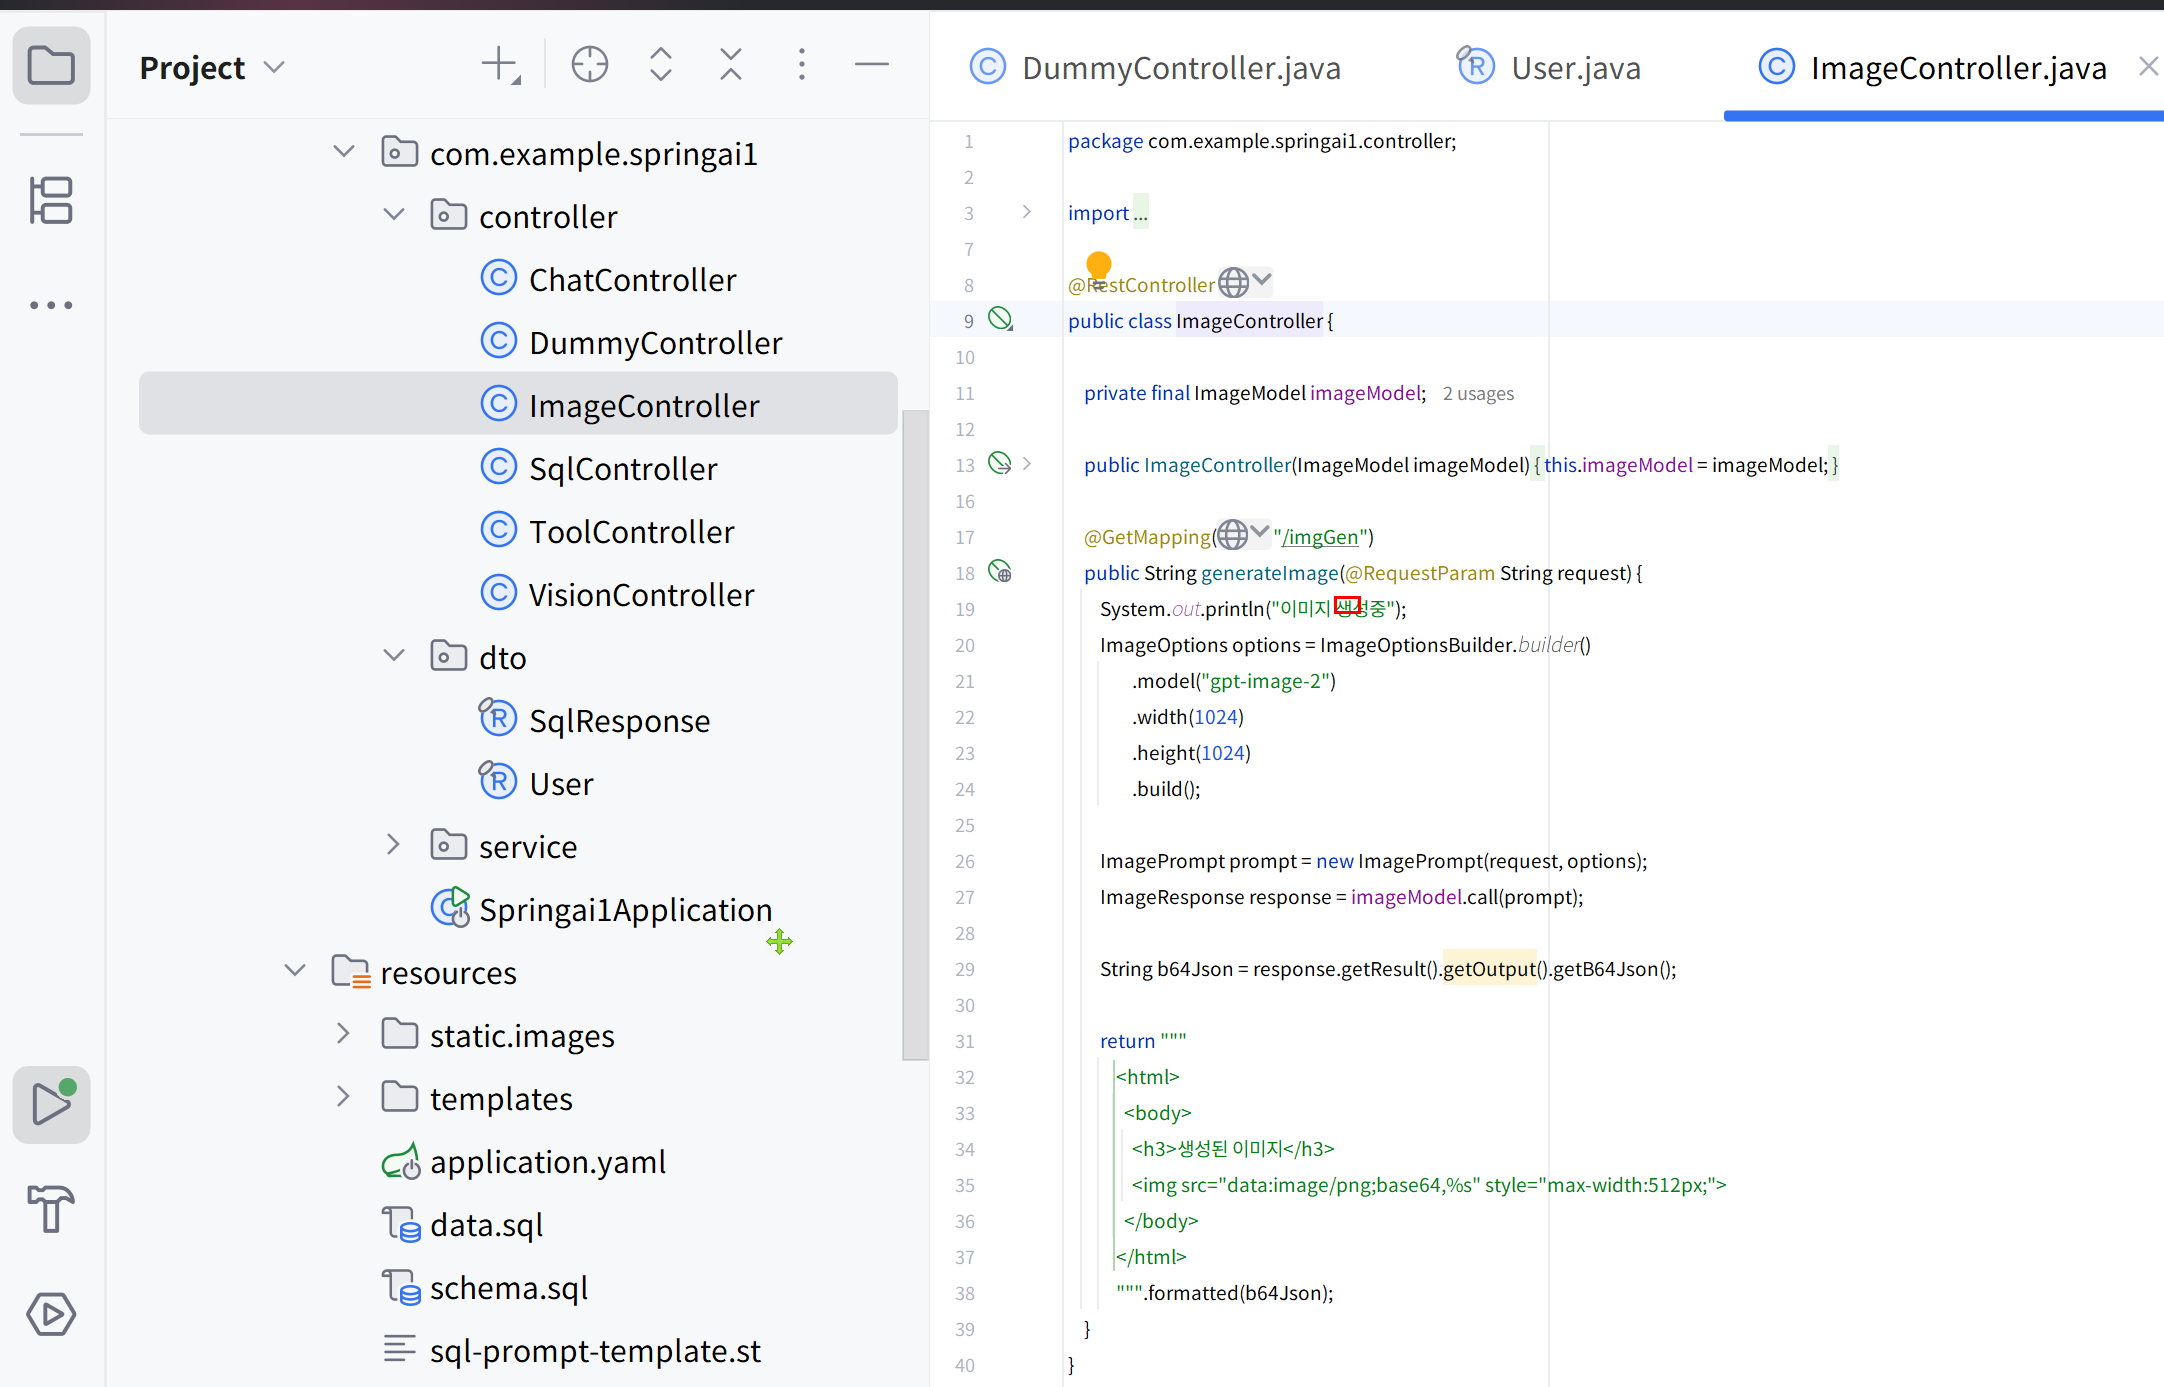Image resolution: width=2164 pixels, height=1387 pixels.
Task: Open the Run tool window icon
Action: [x=51, y=1104]
